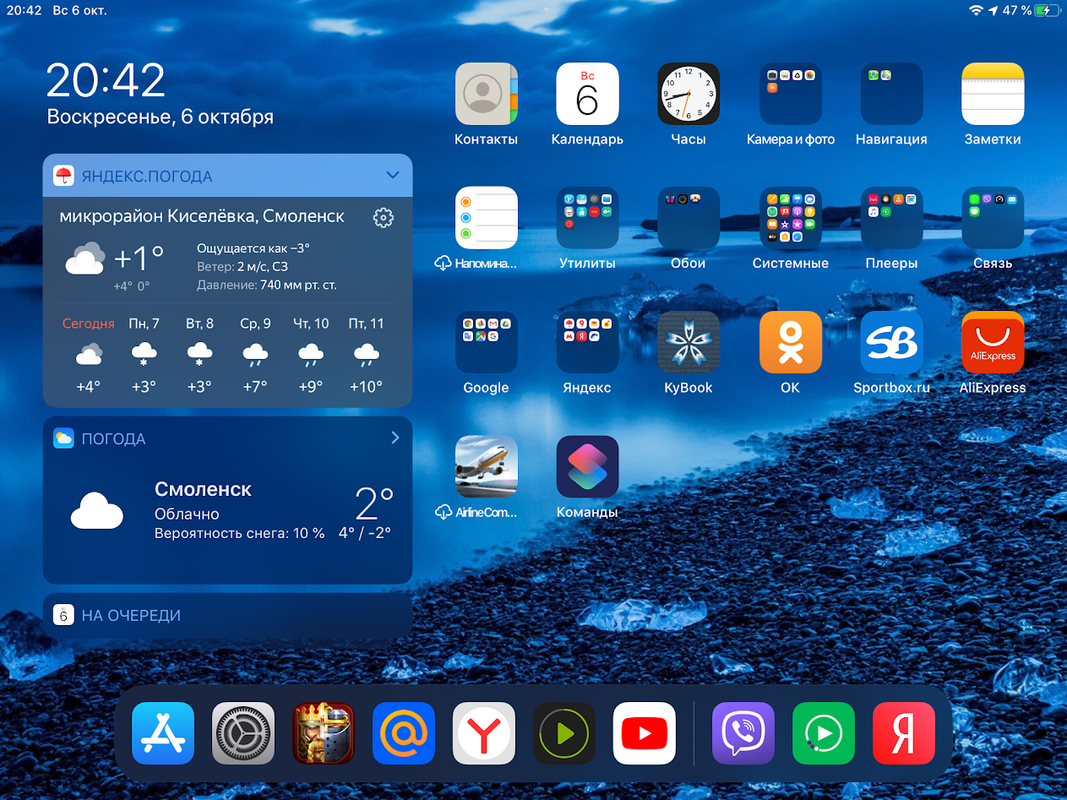Open the Яндекс folder
The height and width of the screenshot is (800, 1067).
coord(587,342)
